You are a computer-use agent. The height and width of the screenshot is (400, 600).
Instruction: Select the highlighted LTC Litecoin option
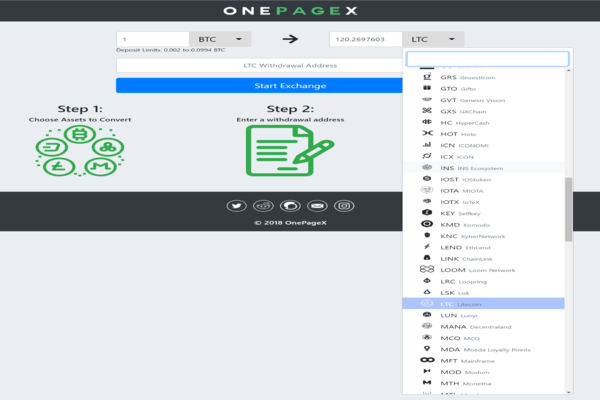point(483,304)
